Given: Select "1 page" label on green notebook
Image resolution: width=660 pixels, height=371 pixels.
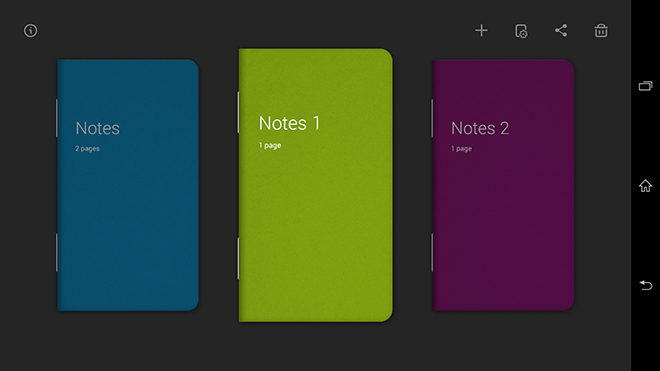Looking at the screenshot, I should (x=270, y=145).
